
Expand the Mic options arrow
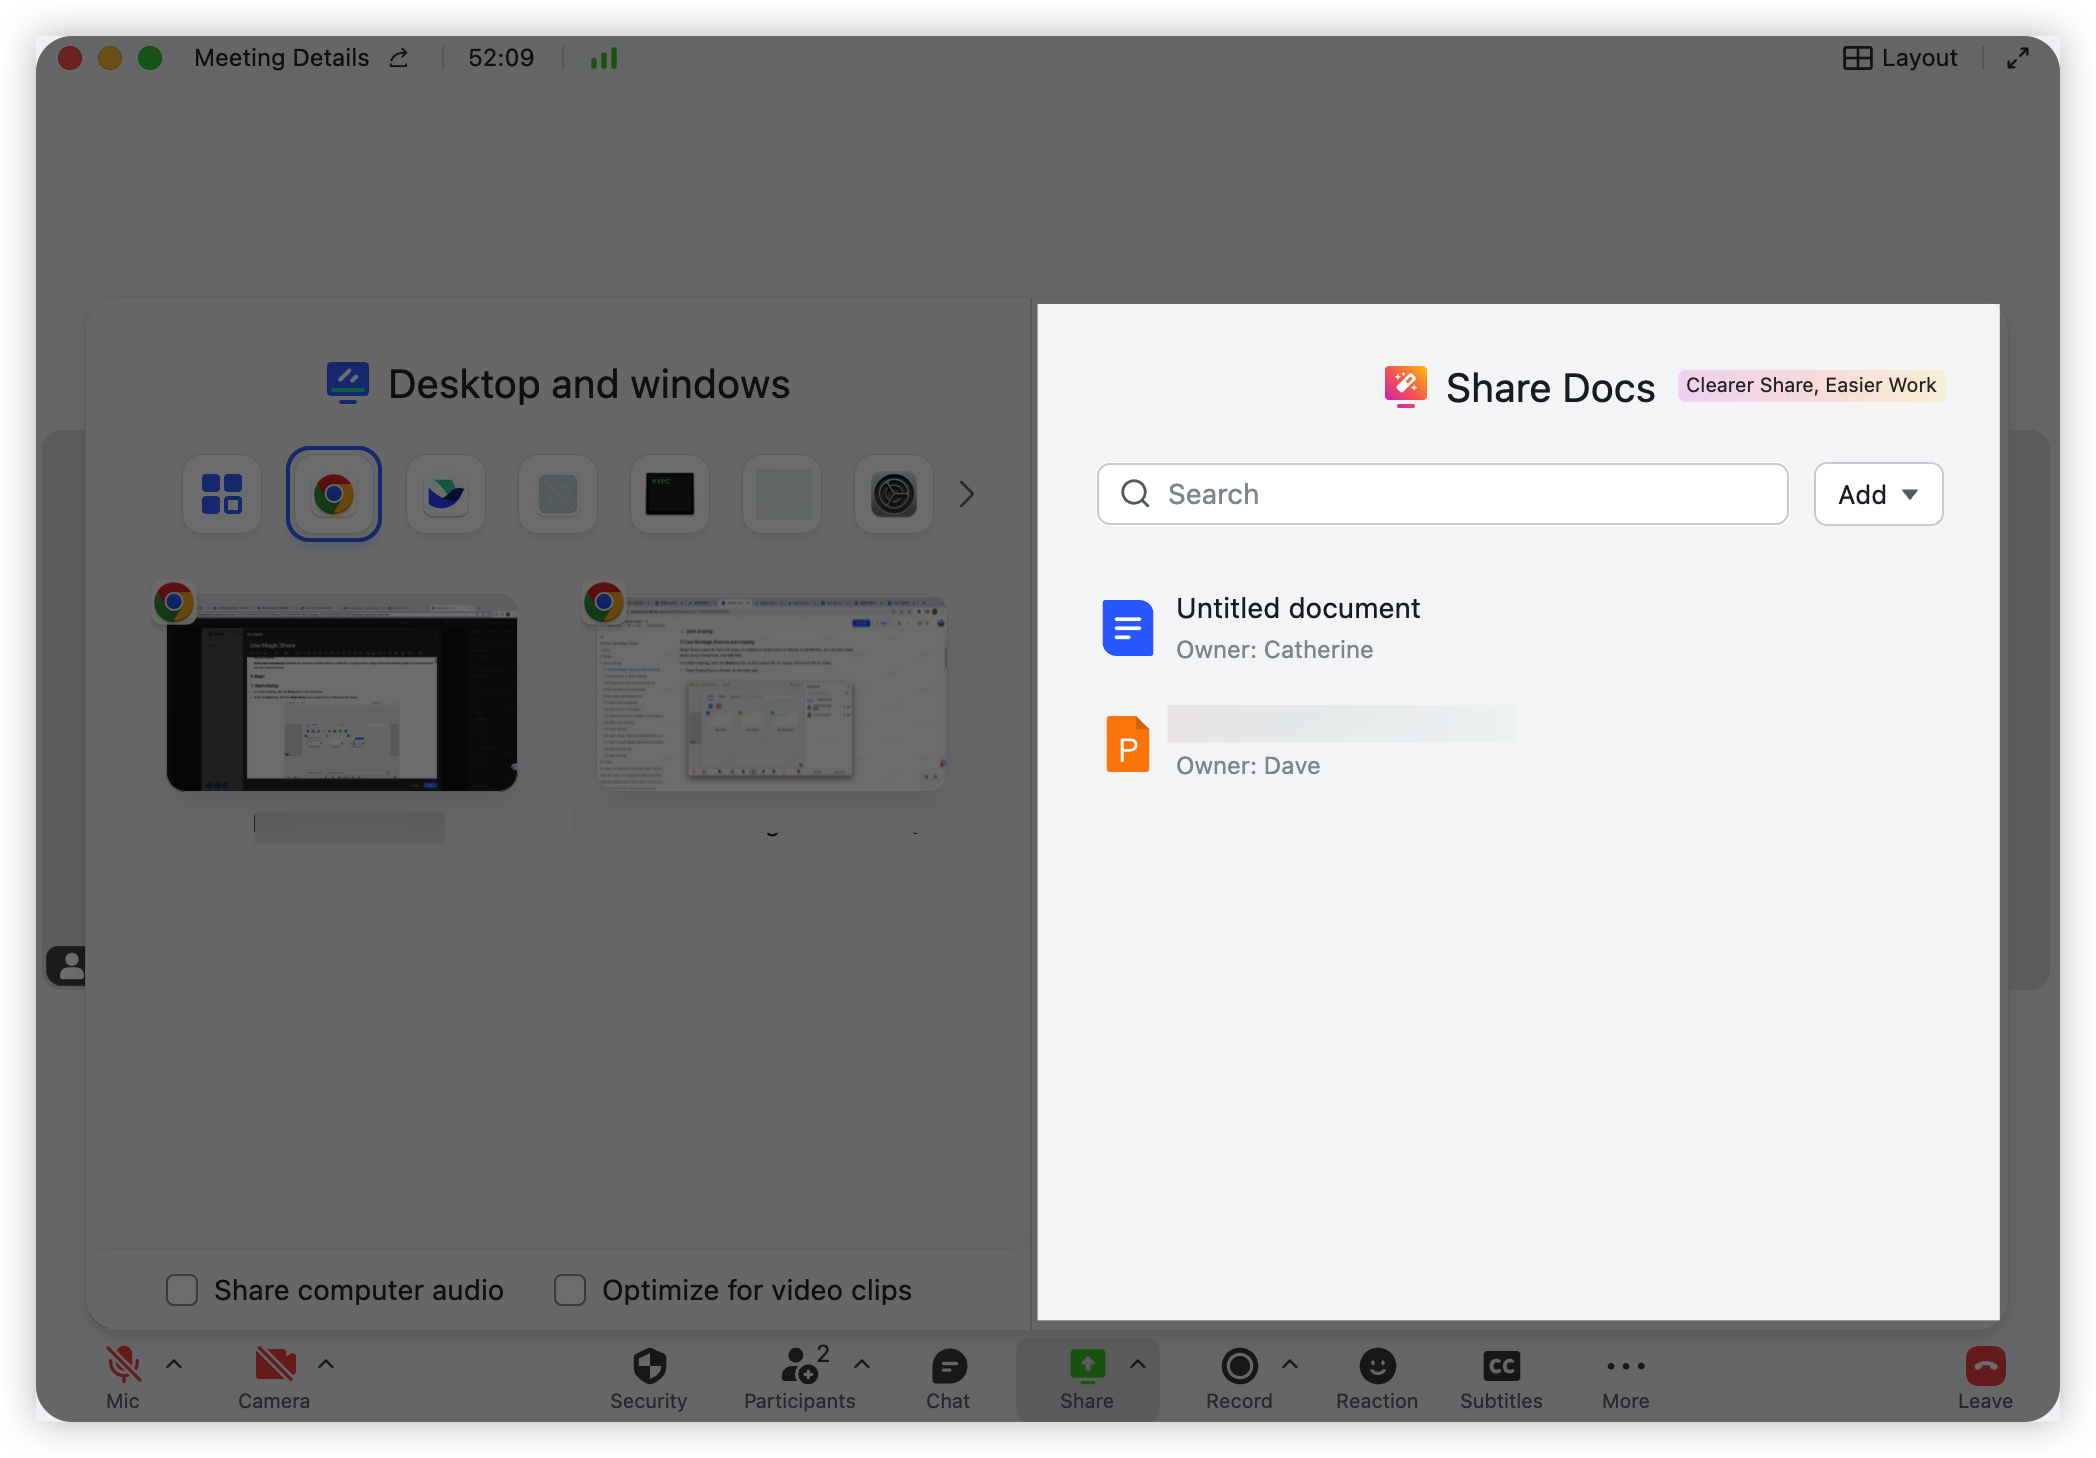pos(174,1364)
